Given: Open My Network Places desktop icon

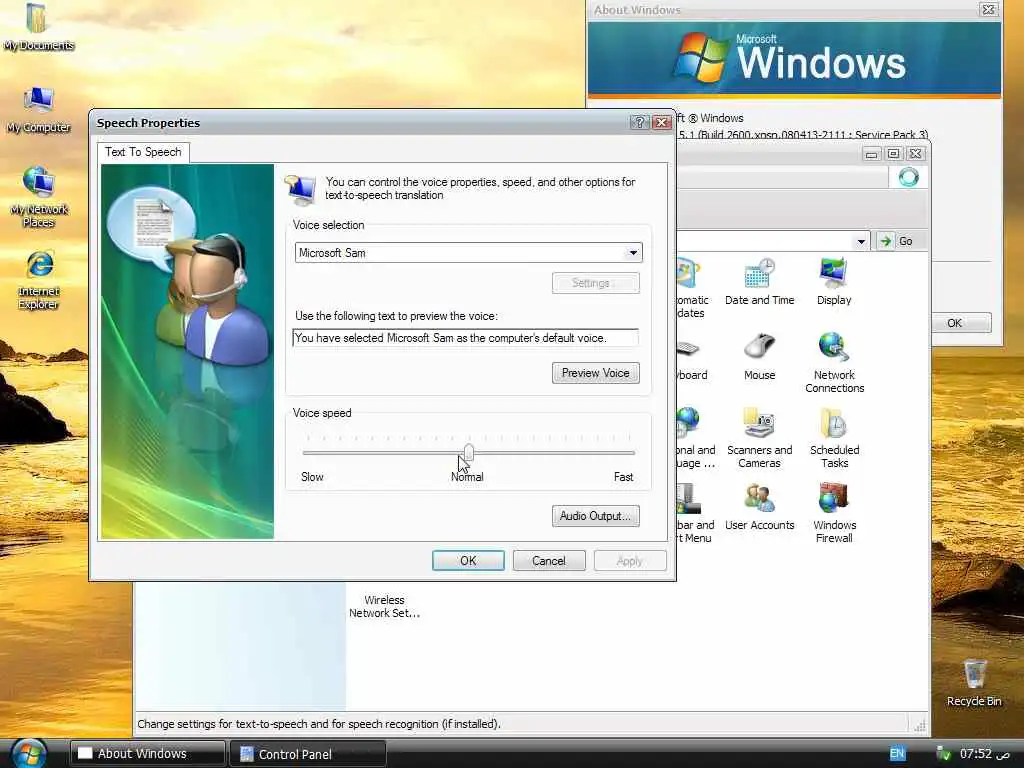Looking at the screenshot, I should click(38, 197).
